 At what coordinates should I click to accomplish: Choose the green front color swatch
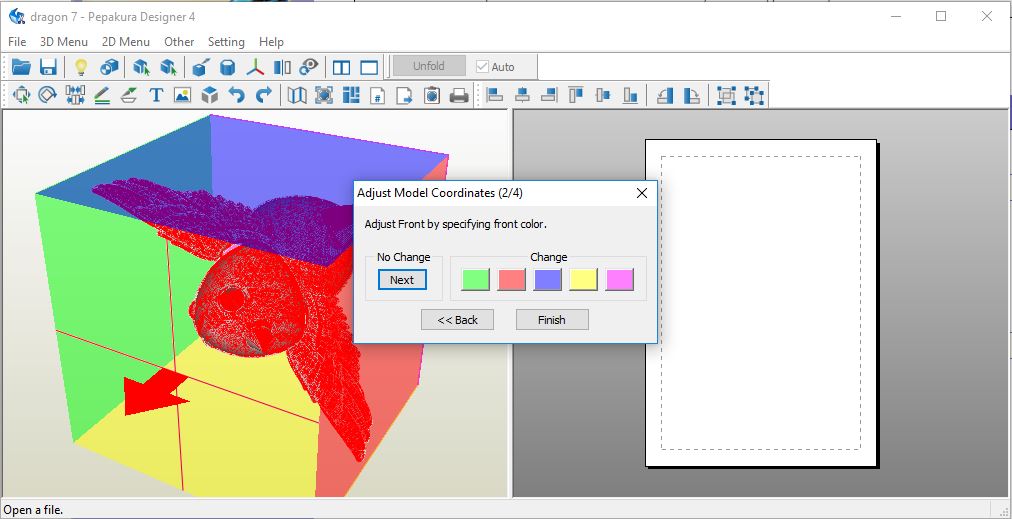click(476, 280)
